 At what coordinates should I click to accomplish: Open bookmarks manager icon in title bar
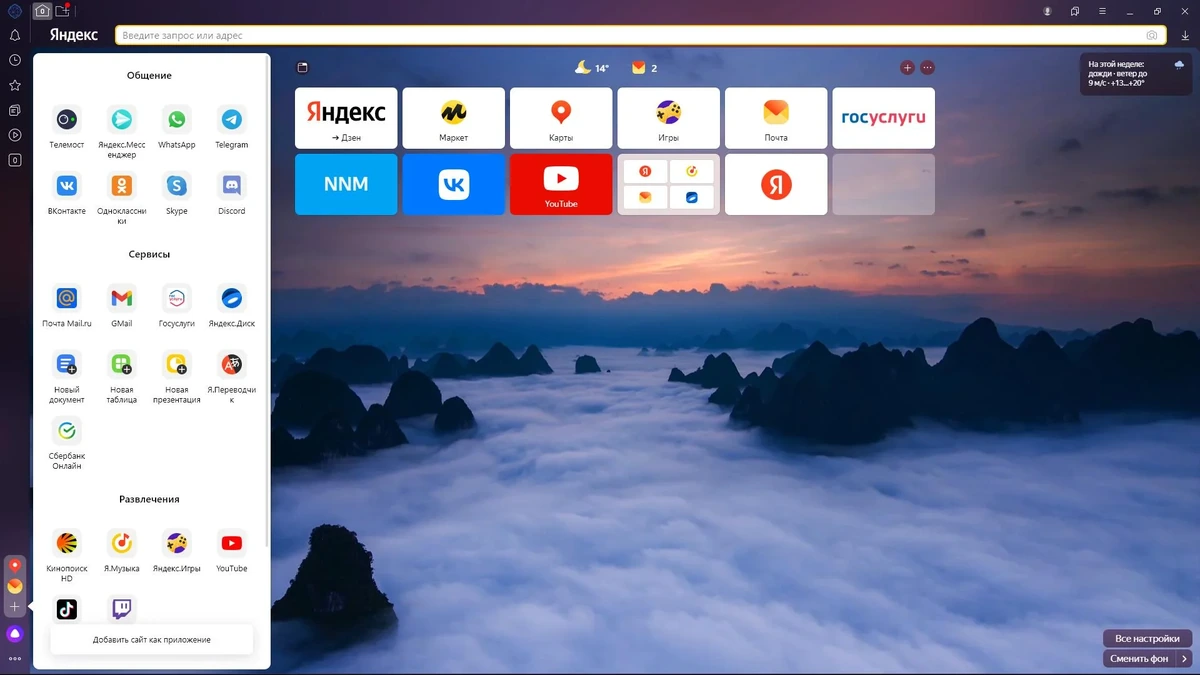click(1075, 11)
